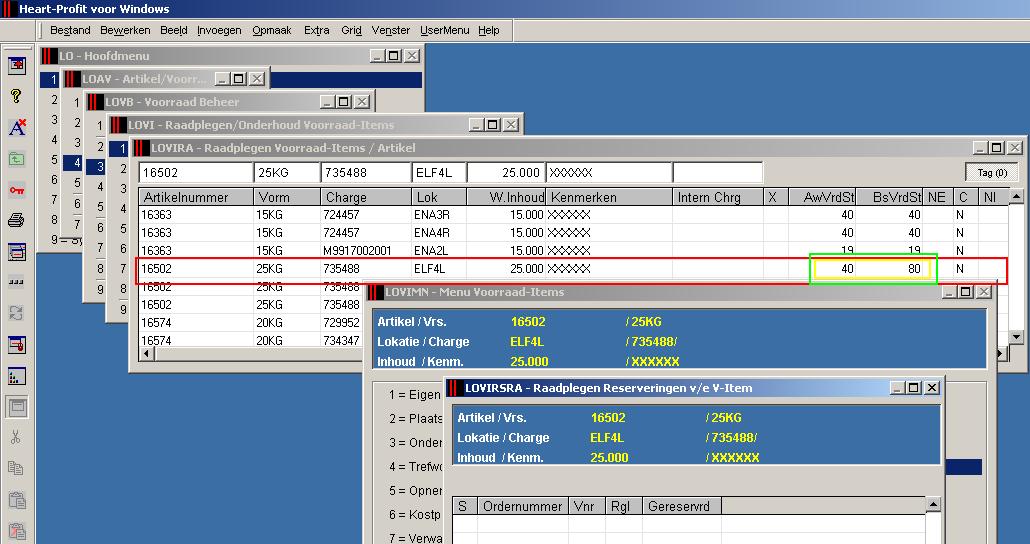Open the Extra menu
This screenshot has width=1030, height=544.
click(317, 30)
